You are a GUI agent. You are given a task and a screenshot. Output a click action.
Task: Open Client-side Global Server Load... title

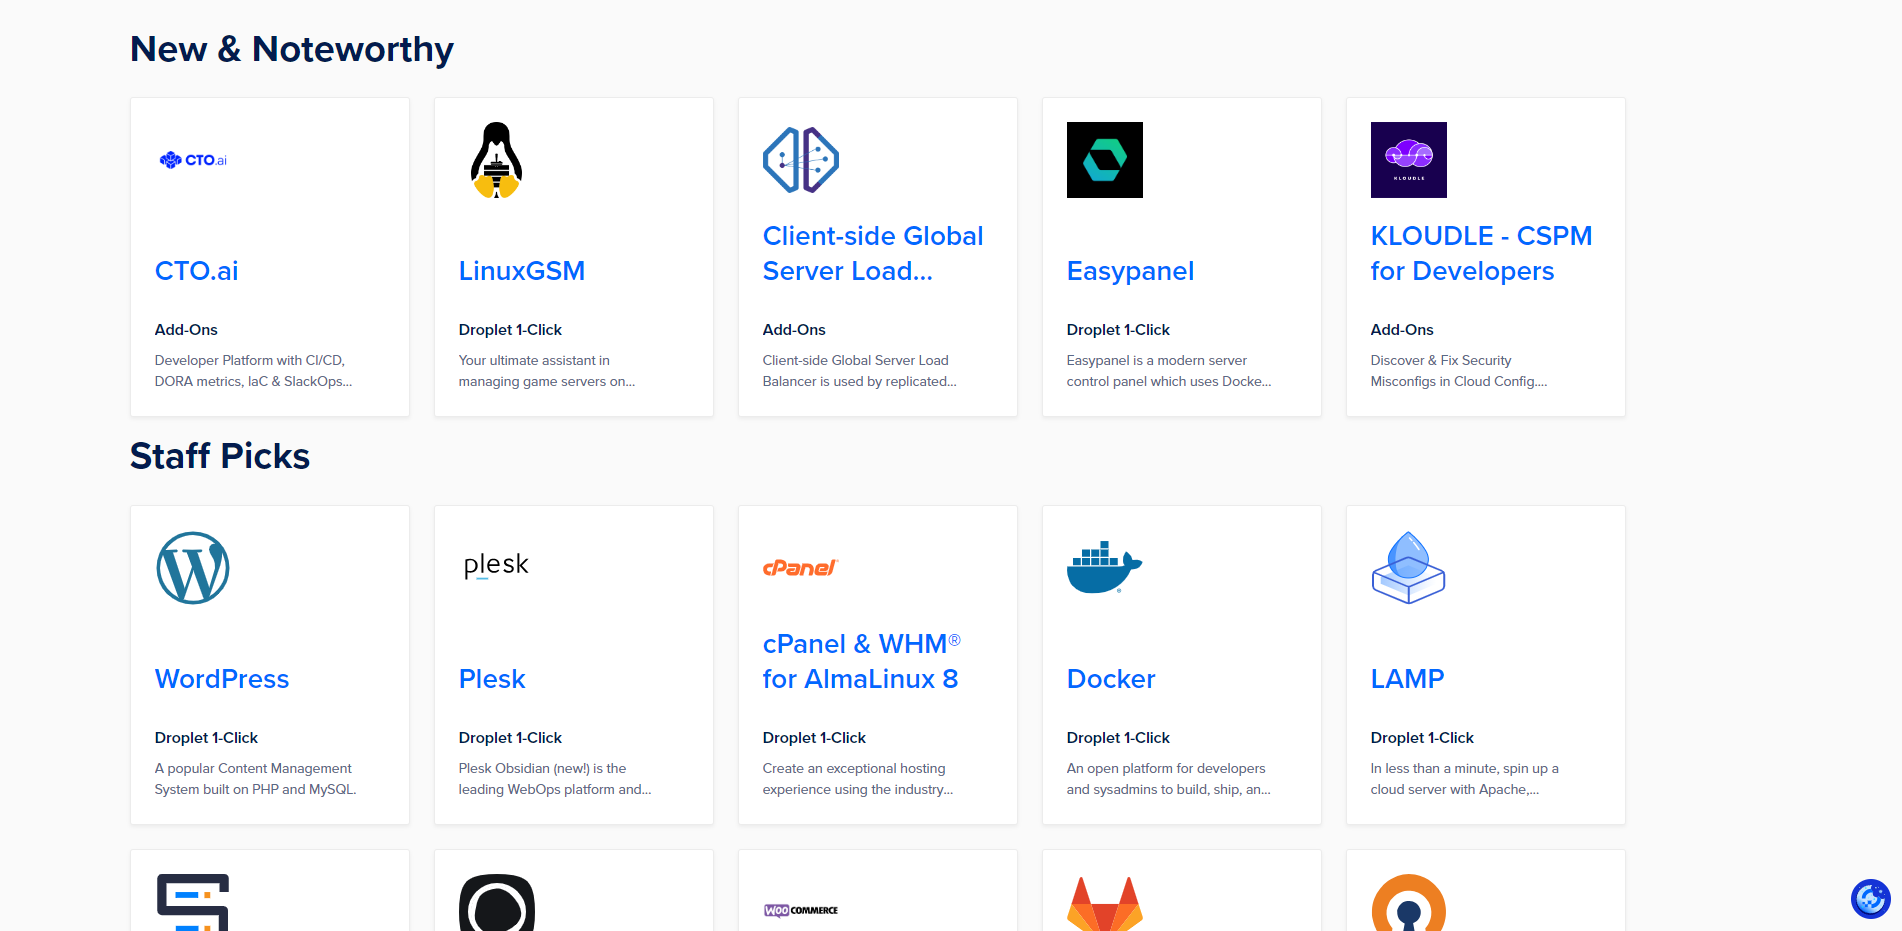pyautogui.click(x=873, y=253)
